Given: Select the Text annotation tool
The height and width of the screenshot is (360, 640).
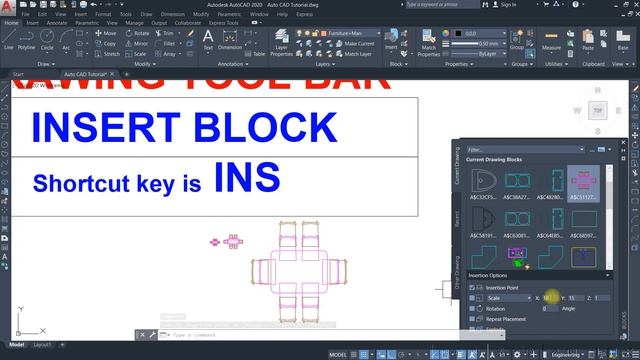Looking at the screenshot, I should pos(208,40).
